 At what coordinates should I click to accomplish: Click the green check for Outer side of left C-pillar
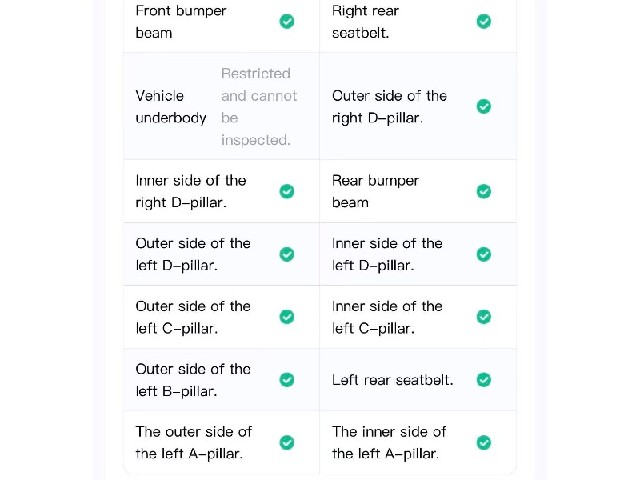tap(287, 317)
